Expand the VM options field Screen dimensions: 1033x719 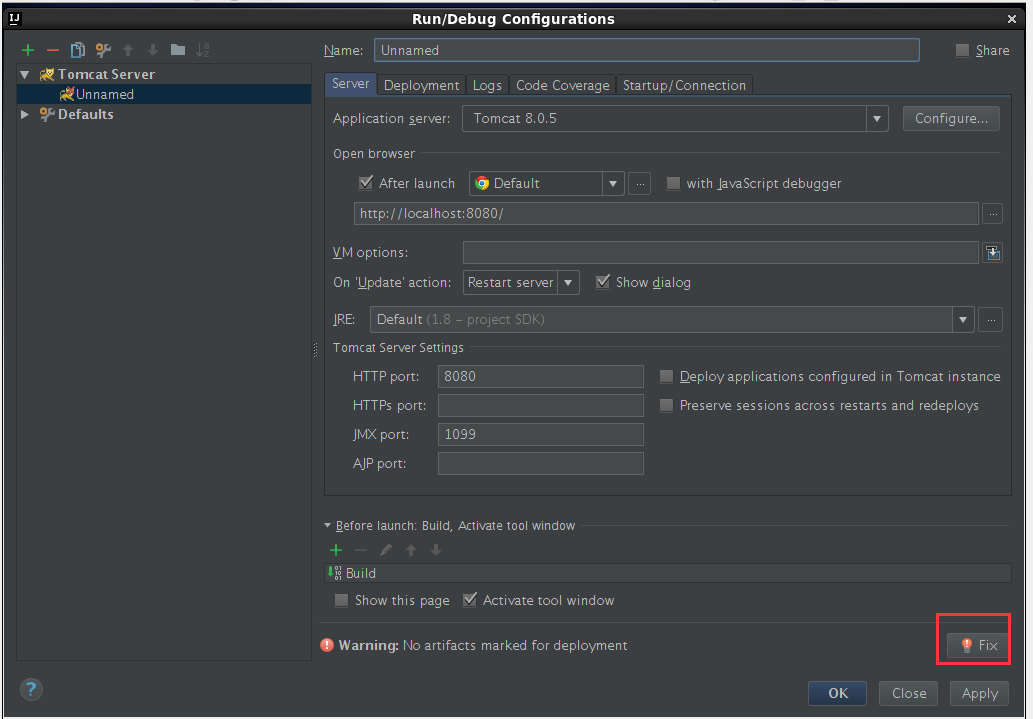[992, 252]
